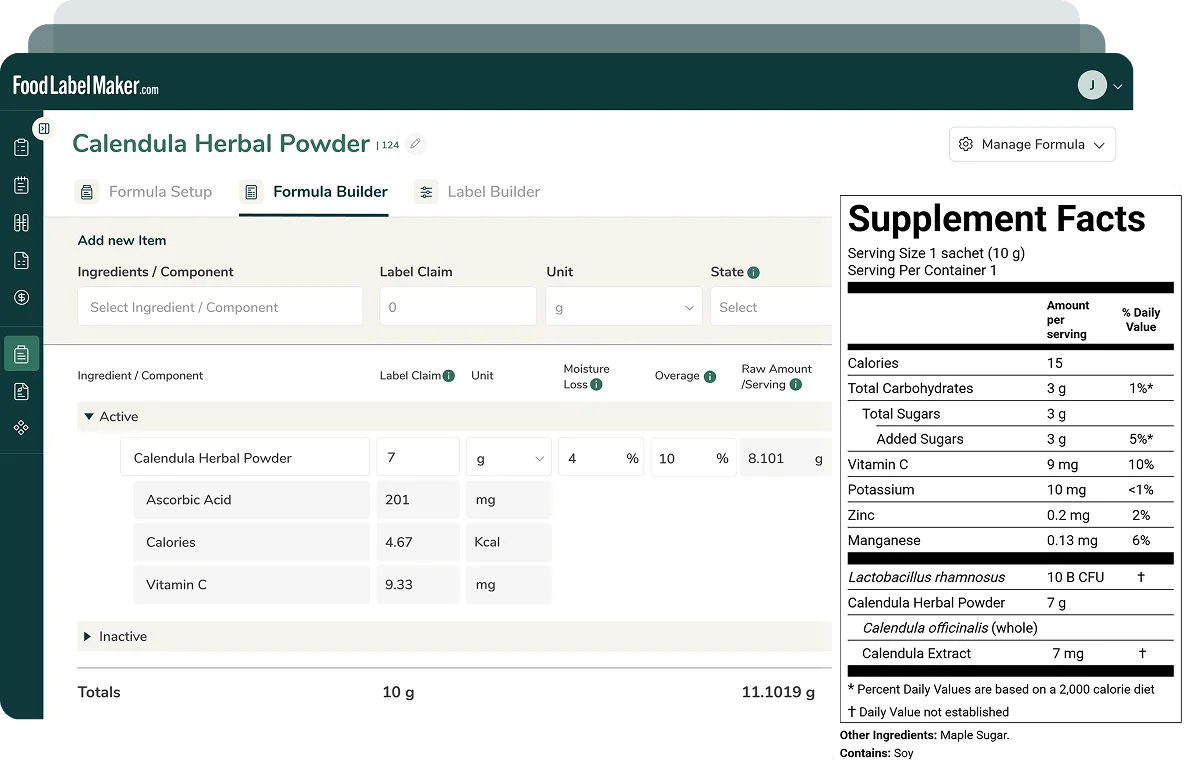Click the FoodLabelMaker.com logo
The width and height of the screenshot is (1201, 783).
[x=85, y=86]
